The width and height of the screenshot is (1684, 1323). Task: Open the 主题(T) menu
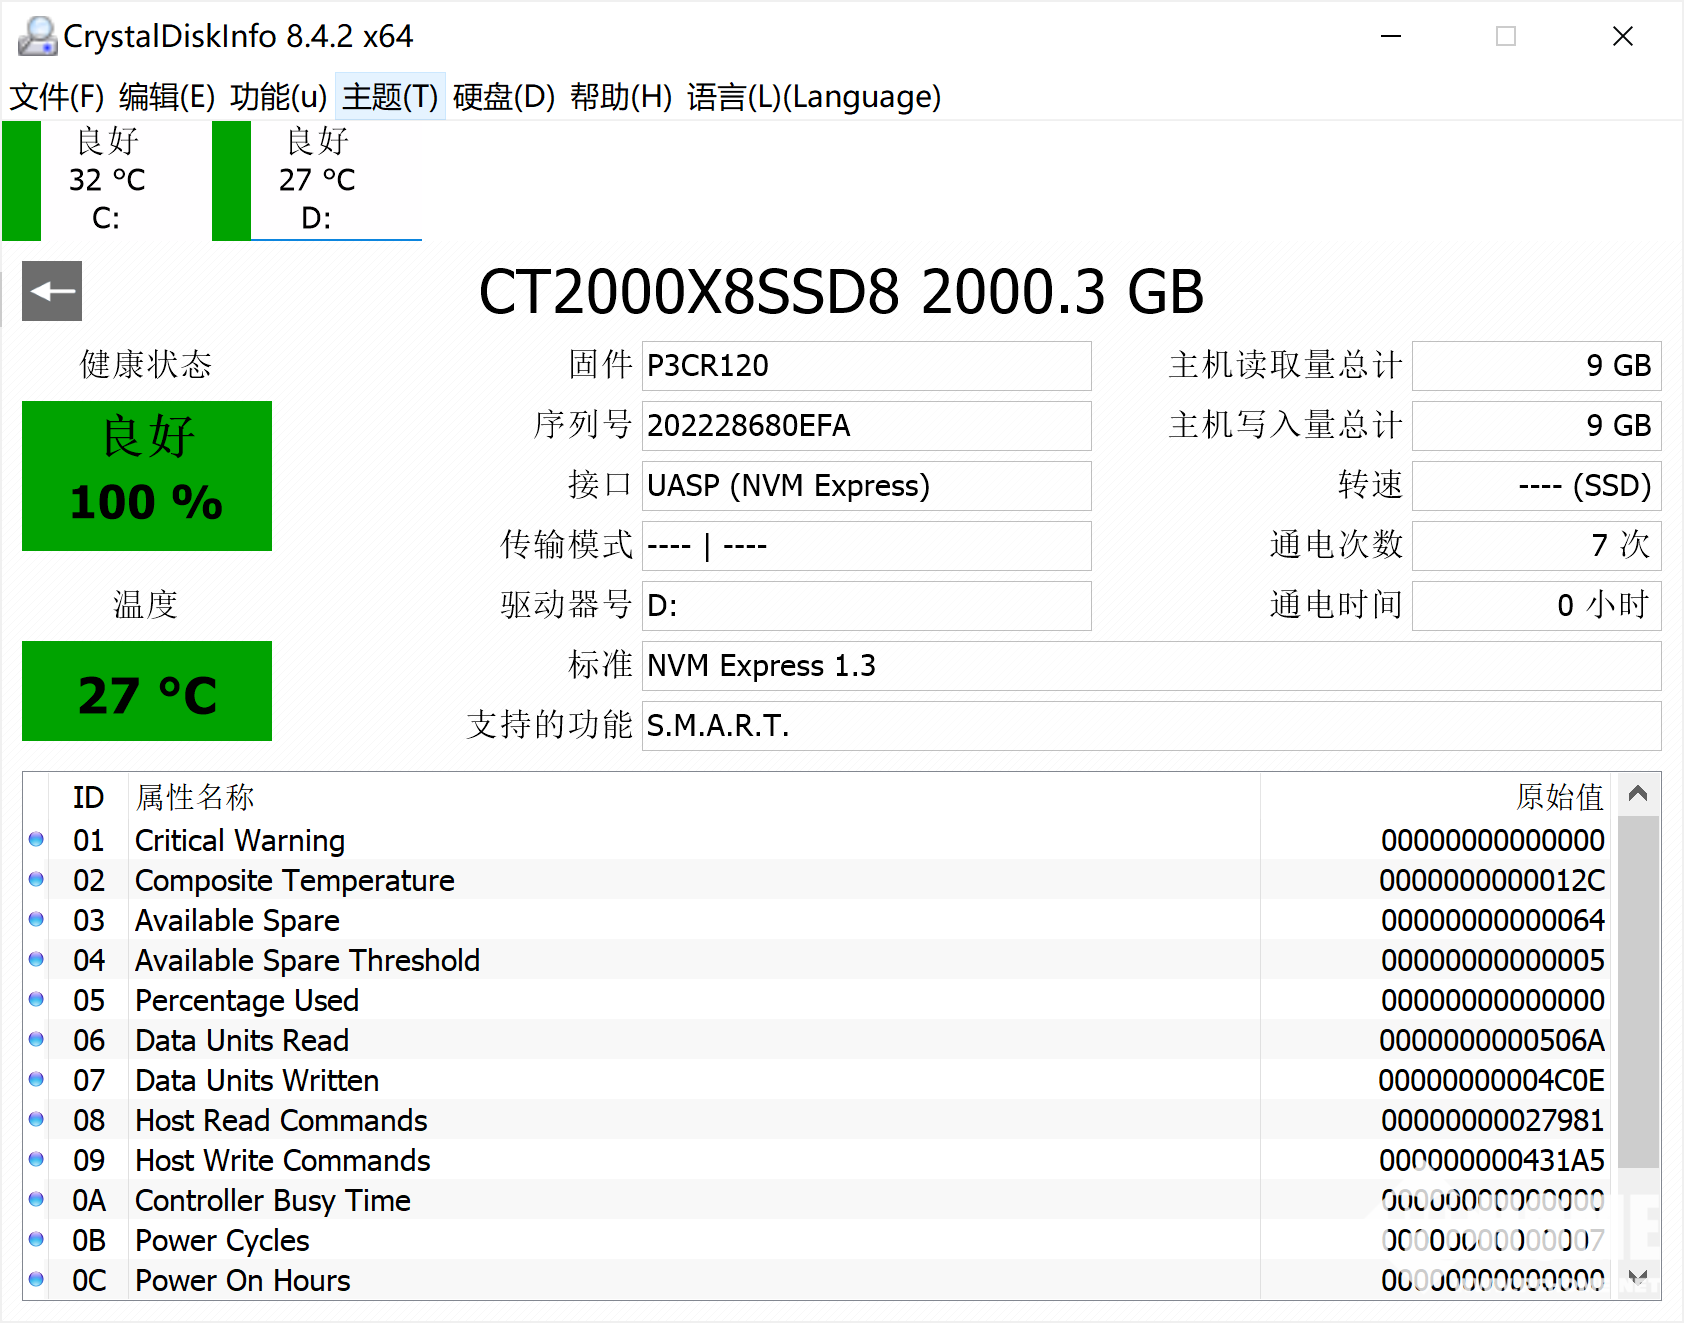pos(390,97)
